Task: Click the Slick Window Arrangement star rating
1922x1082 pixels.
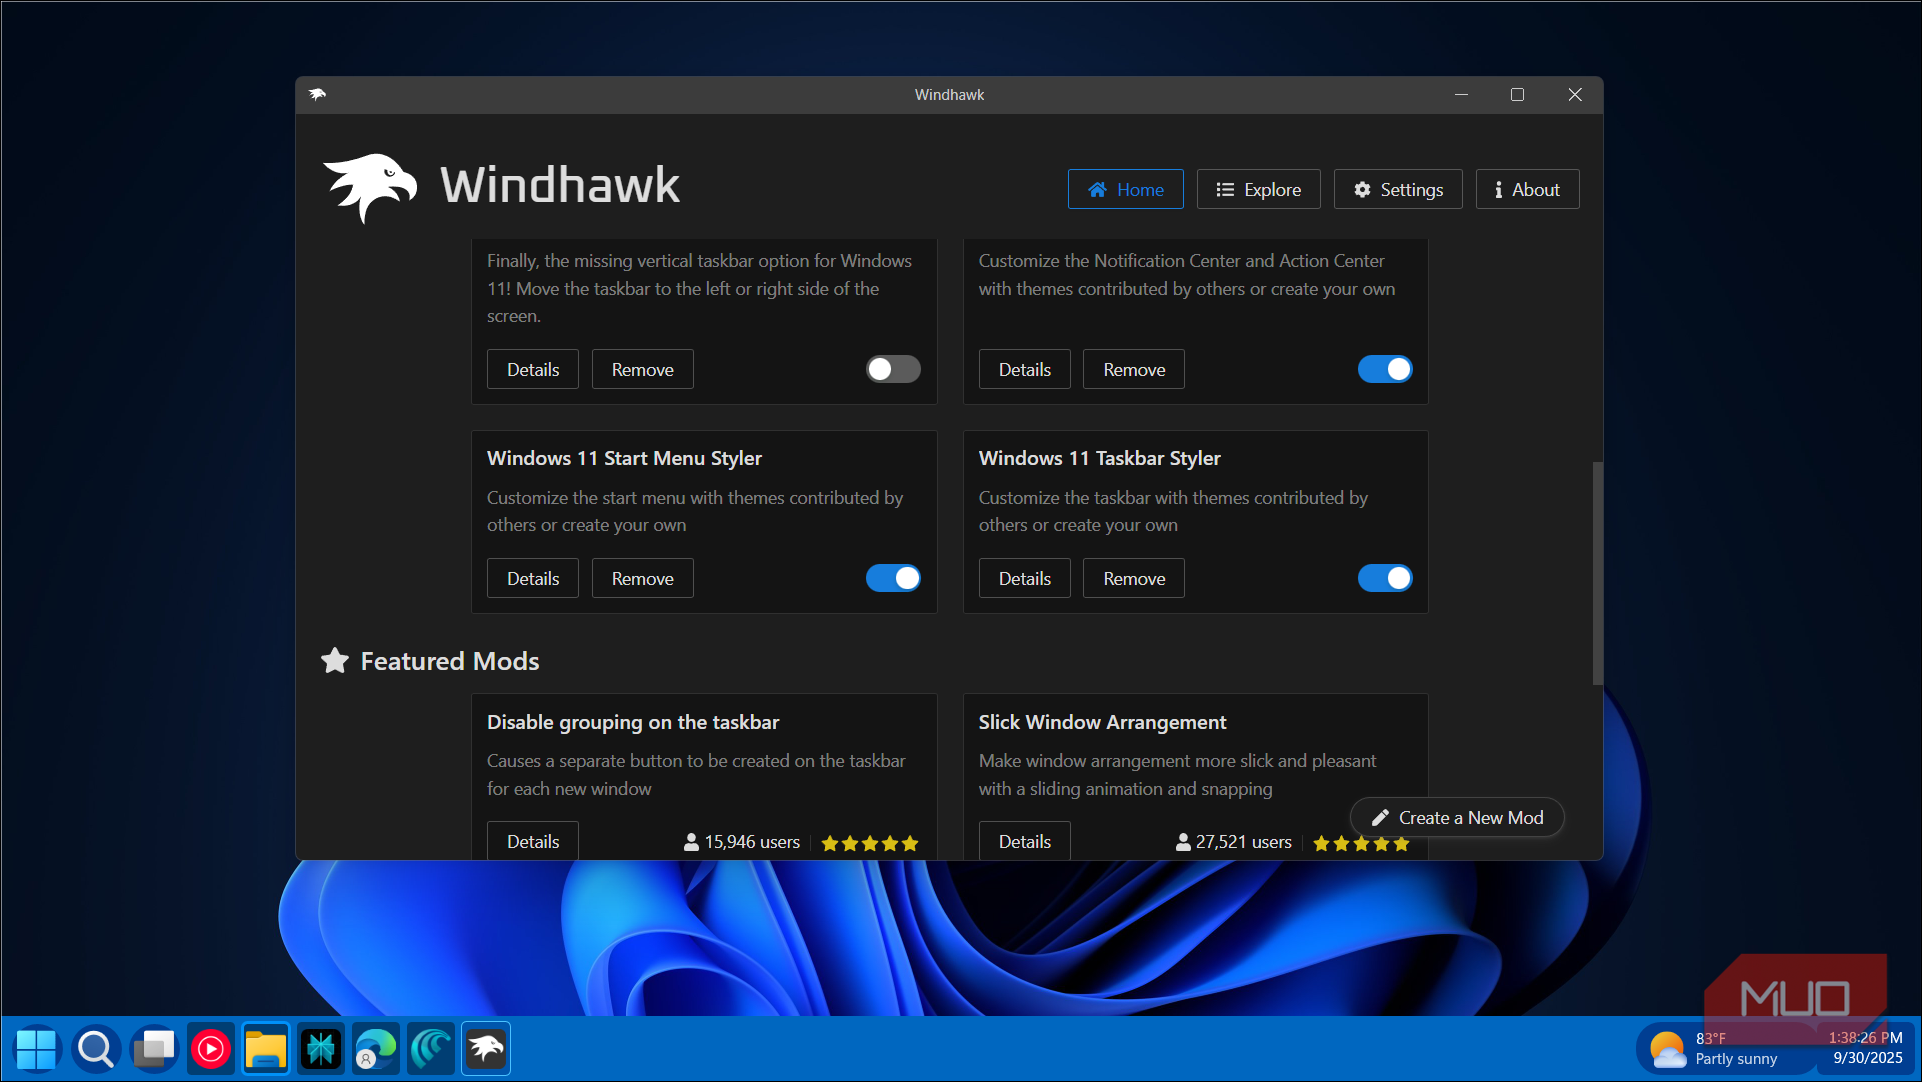Action: tap(1361, 843)
